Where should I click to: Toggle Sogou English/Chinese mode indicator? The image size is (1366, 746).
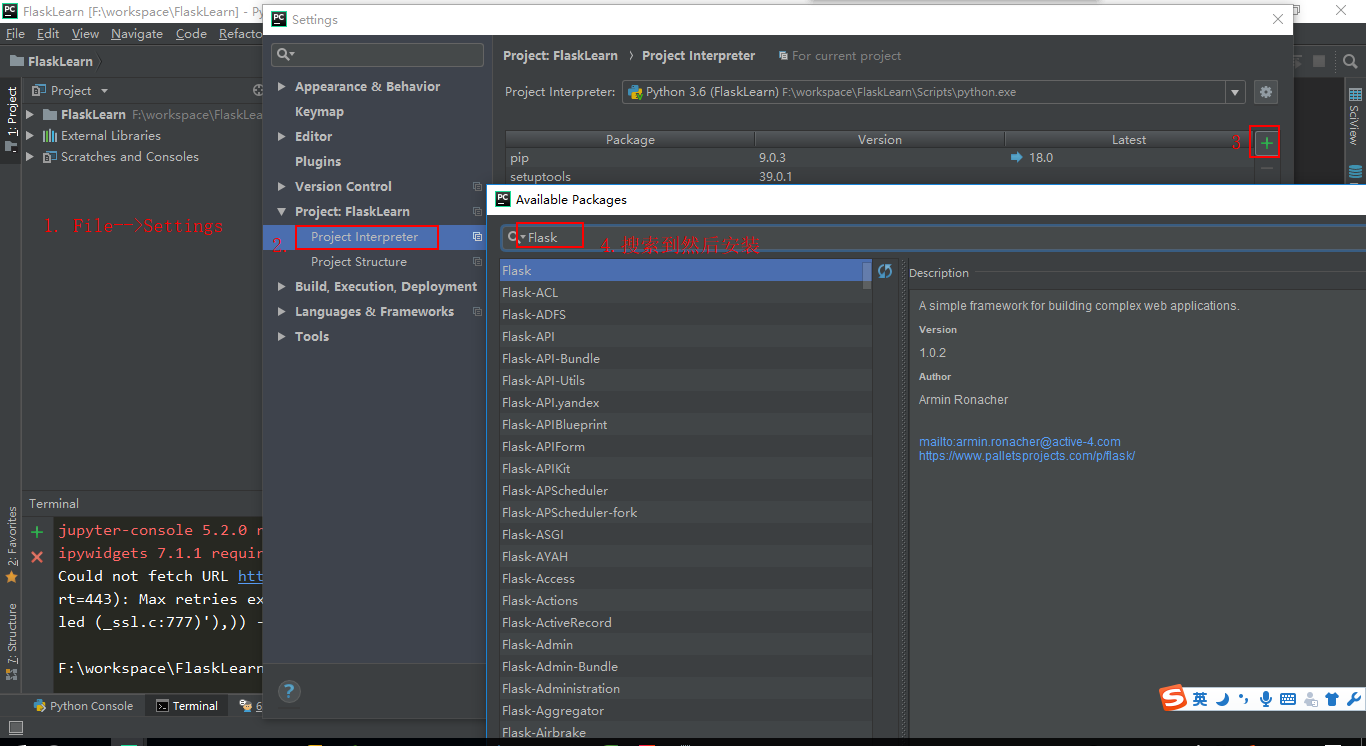[1200, 699]
